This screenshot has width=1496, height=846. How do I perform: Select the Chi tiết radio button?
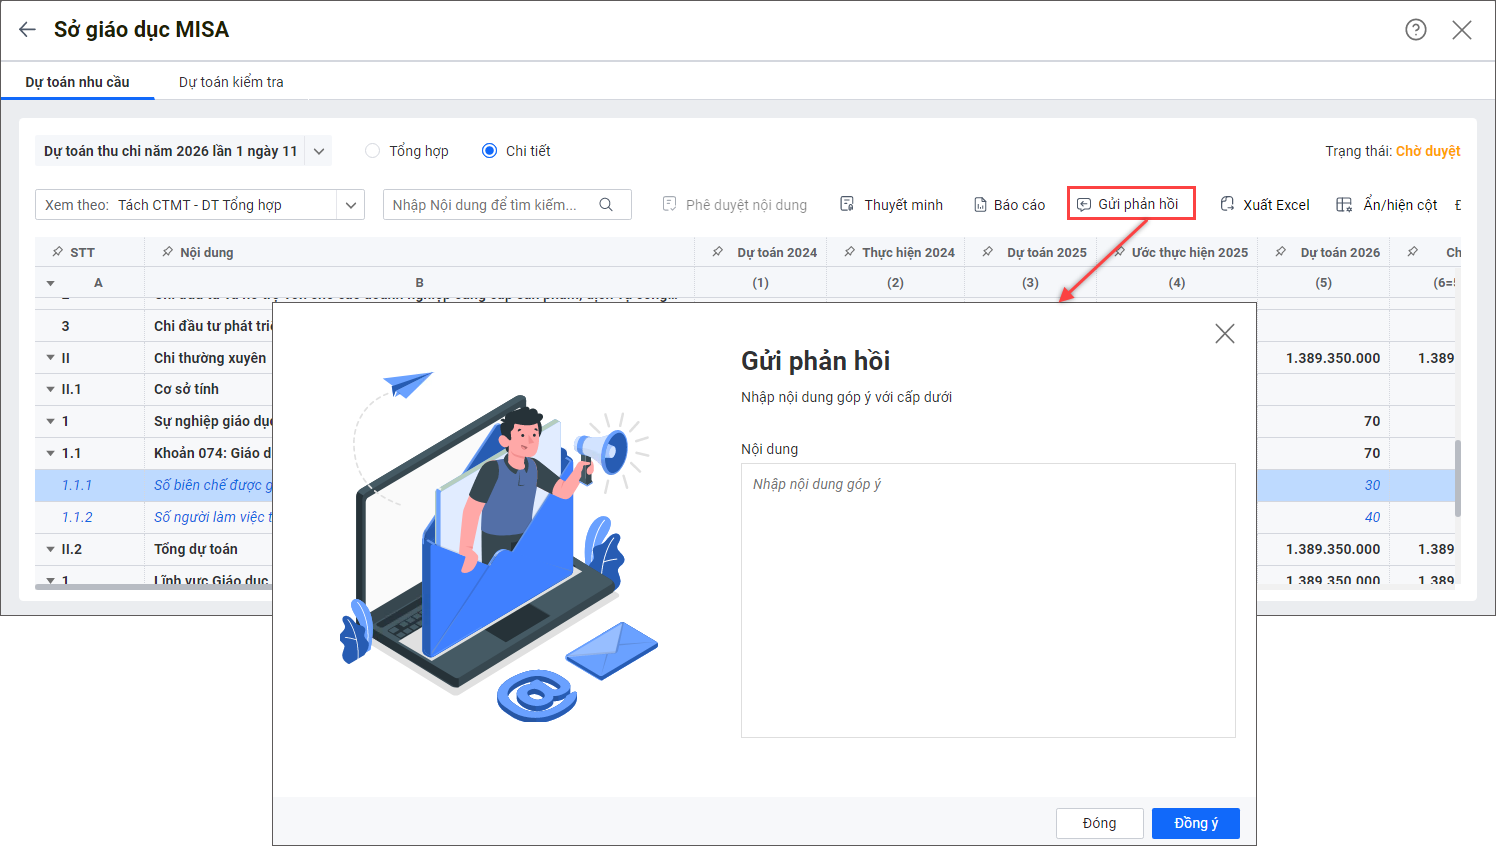(x=489, y=151)
